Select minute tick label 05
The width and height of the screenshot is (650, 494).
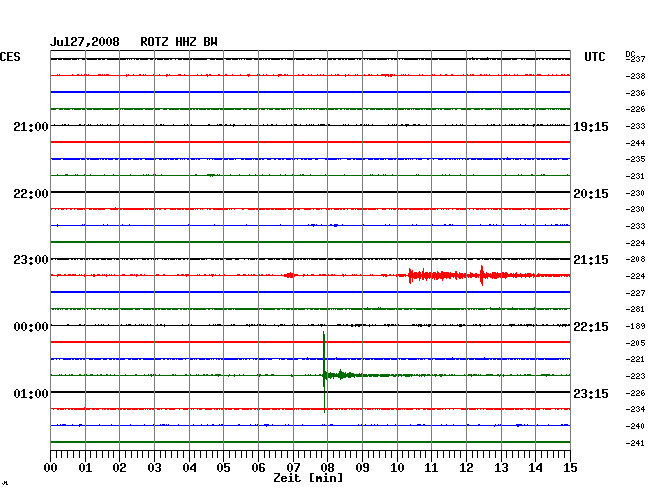coord(223,468)
